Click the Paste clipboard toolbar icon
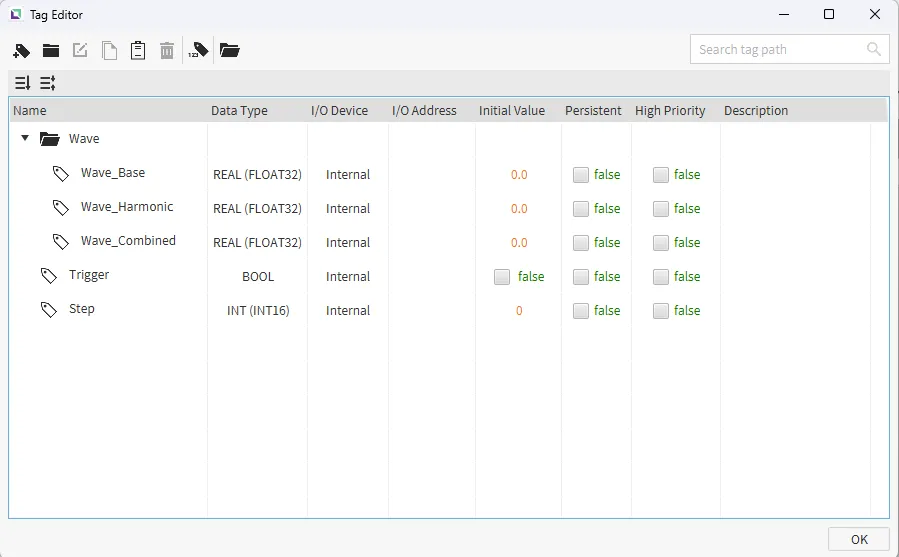The height and width of the screenshot is (557, 899). tap(138, 50)
